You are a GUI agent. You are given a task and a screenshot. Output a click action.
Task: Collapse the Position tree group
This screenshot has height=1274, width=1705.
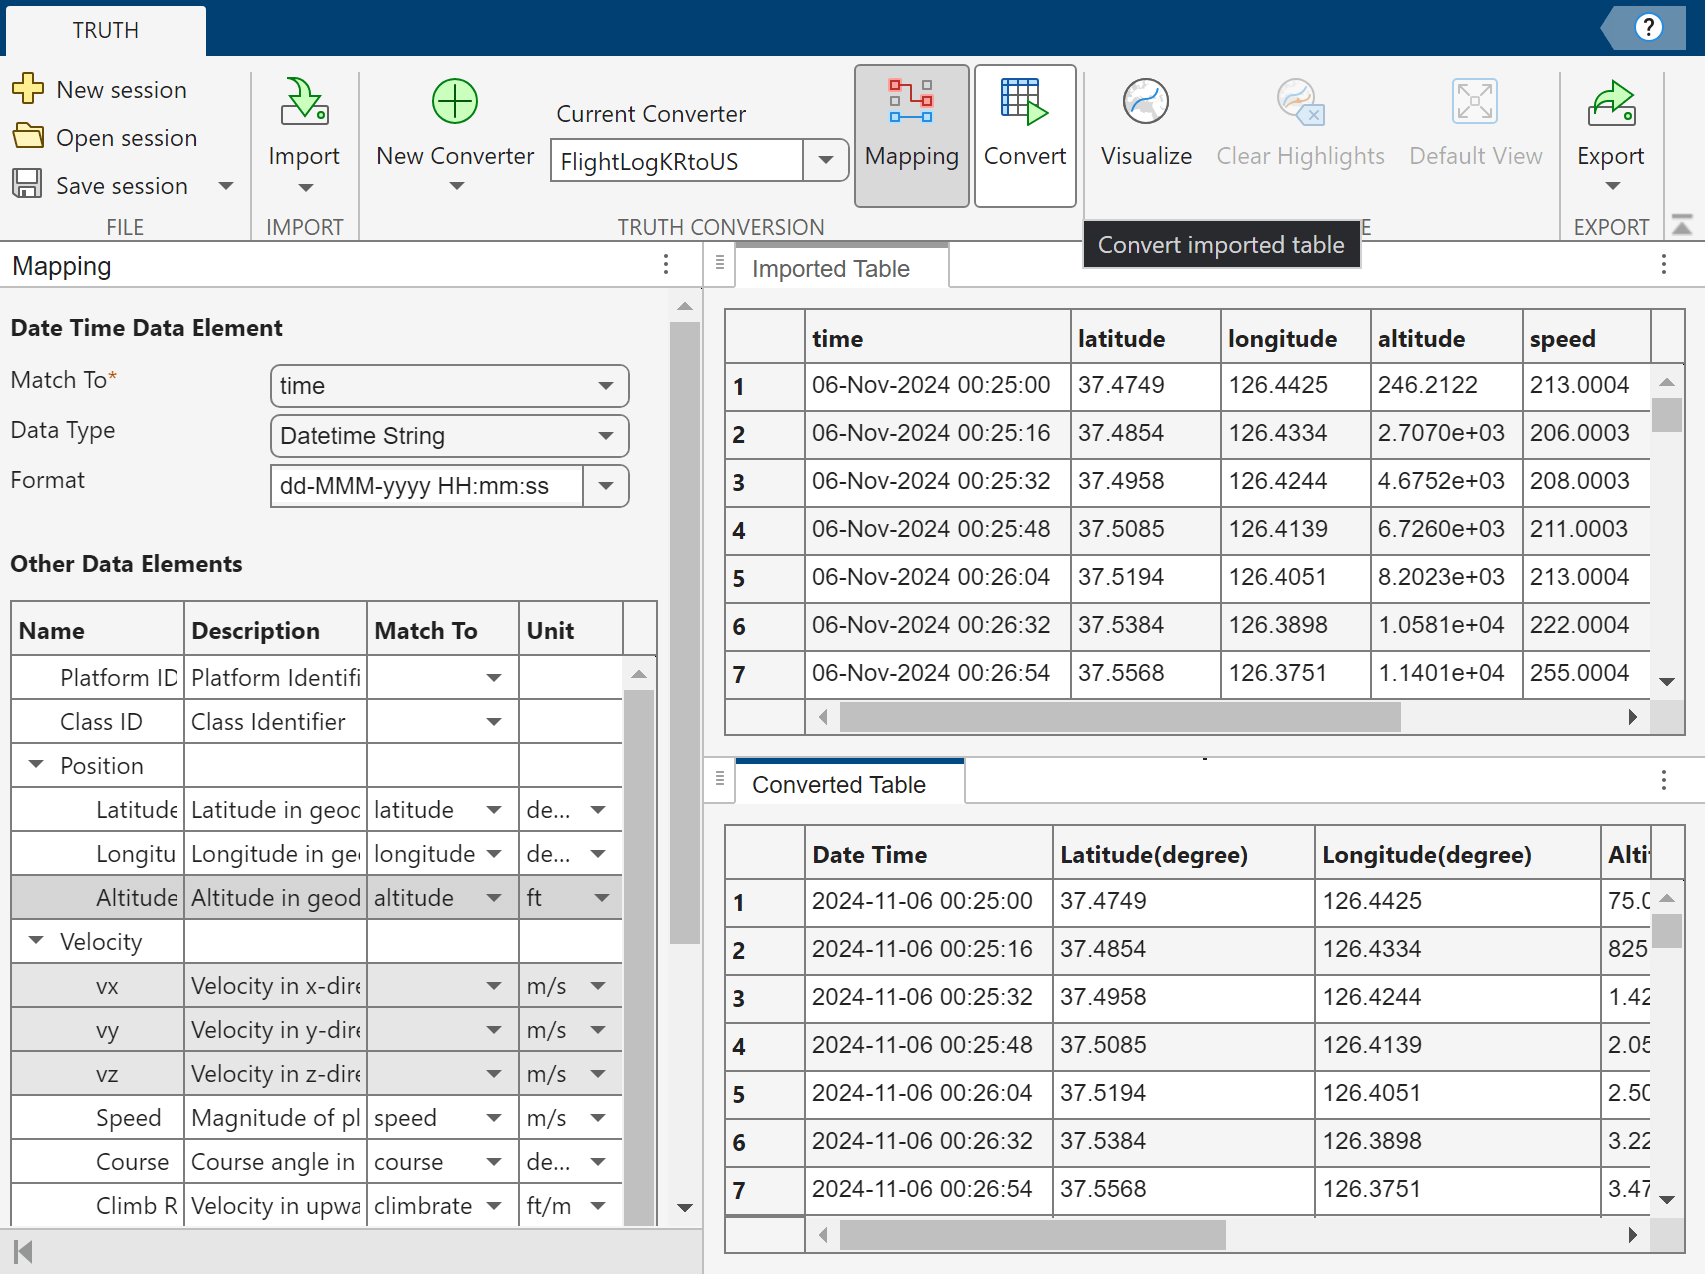37,765
